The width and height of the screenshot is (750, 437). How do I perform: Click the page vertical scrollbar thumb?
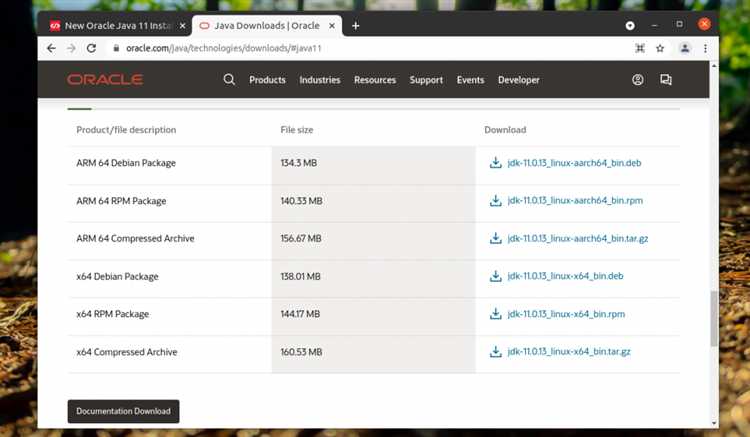(713, 319)
